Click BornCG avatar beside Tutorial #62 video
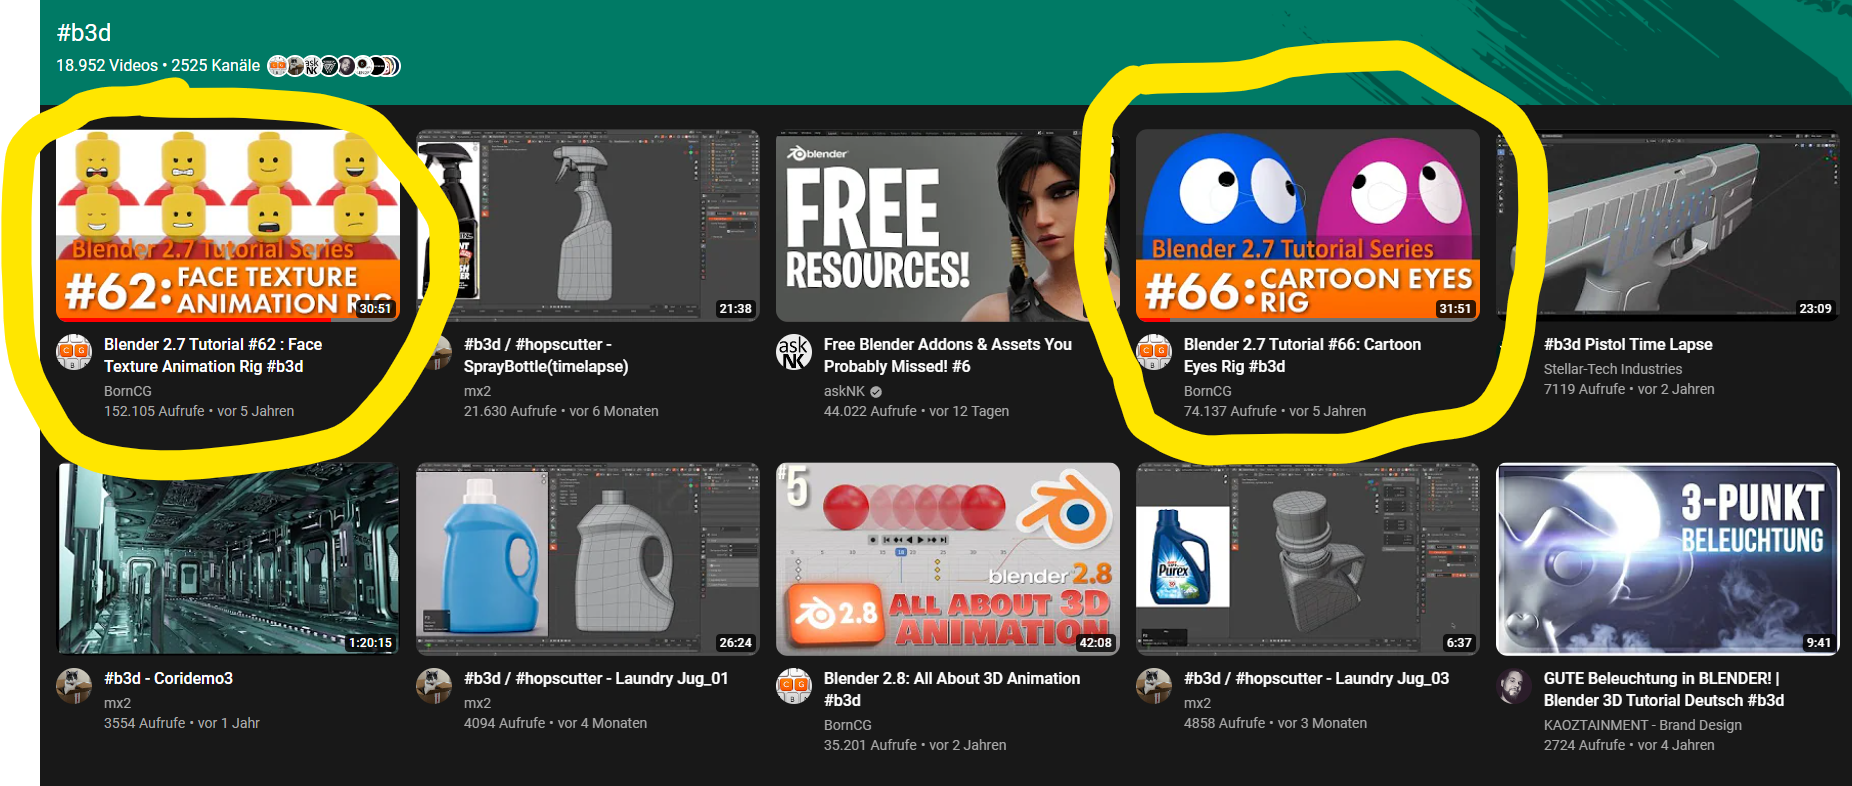The image size is (1852, 786). tap(74, 352)
